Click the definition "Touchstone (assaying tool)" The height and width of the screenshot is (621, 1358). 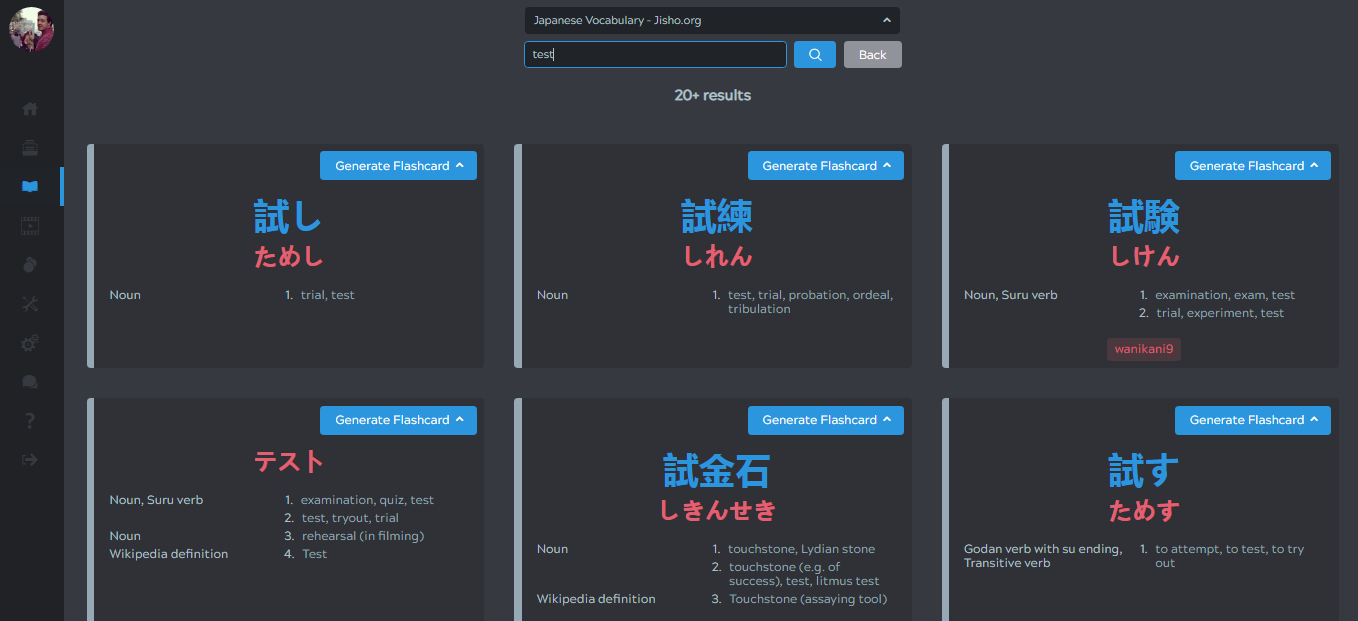tap(808, 599)
